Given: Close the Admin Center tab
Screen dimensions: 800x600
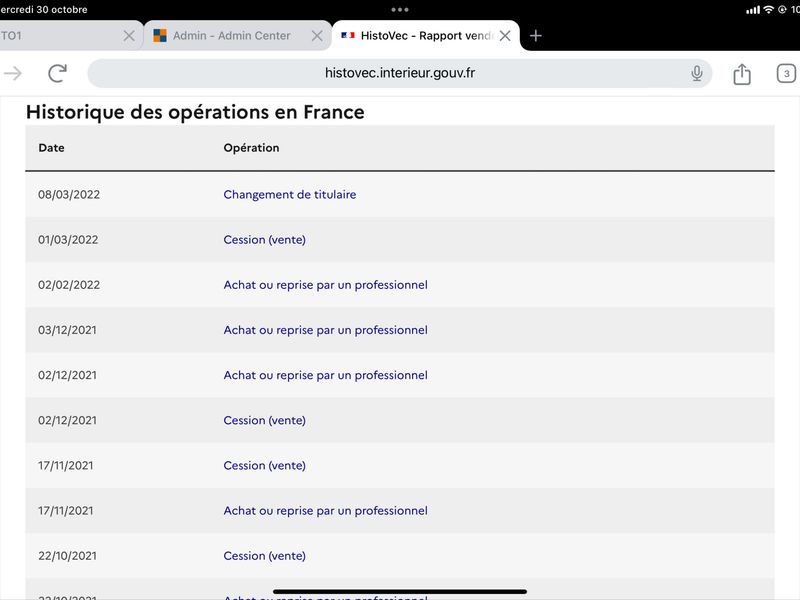Looking at the screenshot, I should pos(317,36).
